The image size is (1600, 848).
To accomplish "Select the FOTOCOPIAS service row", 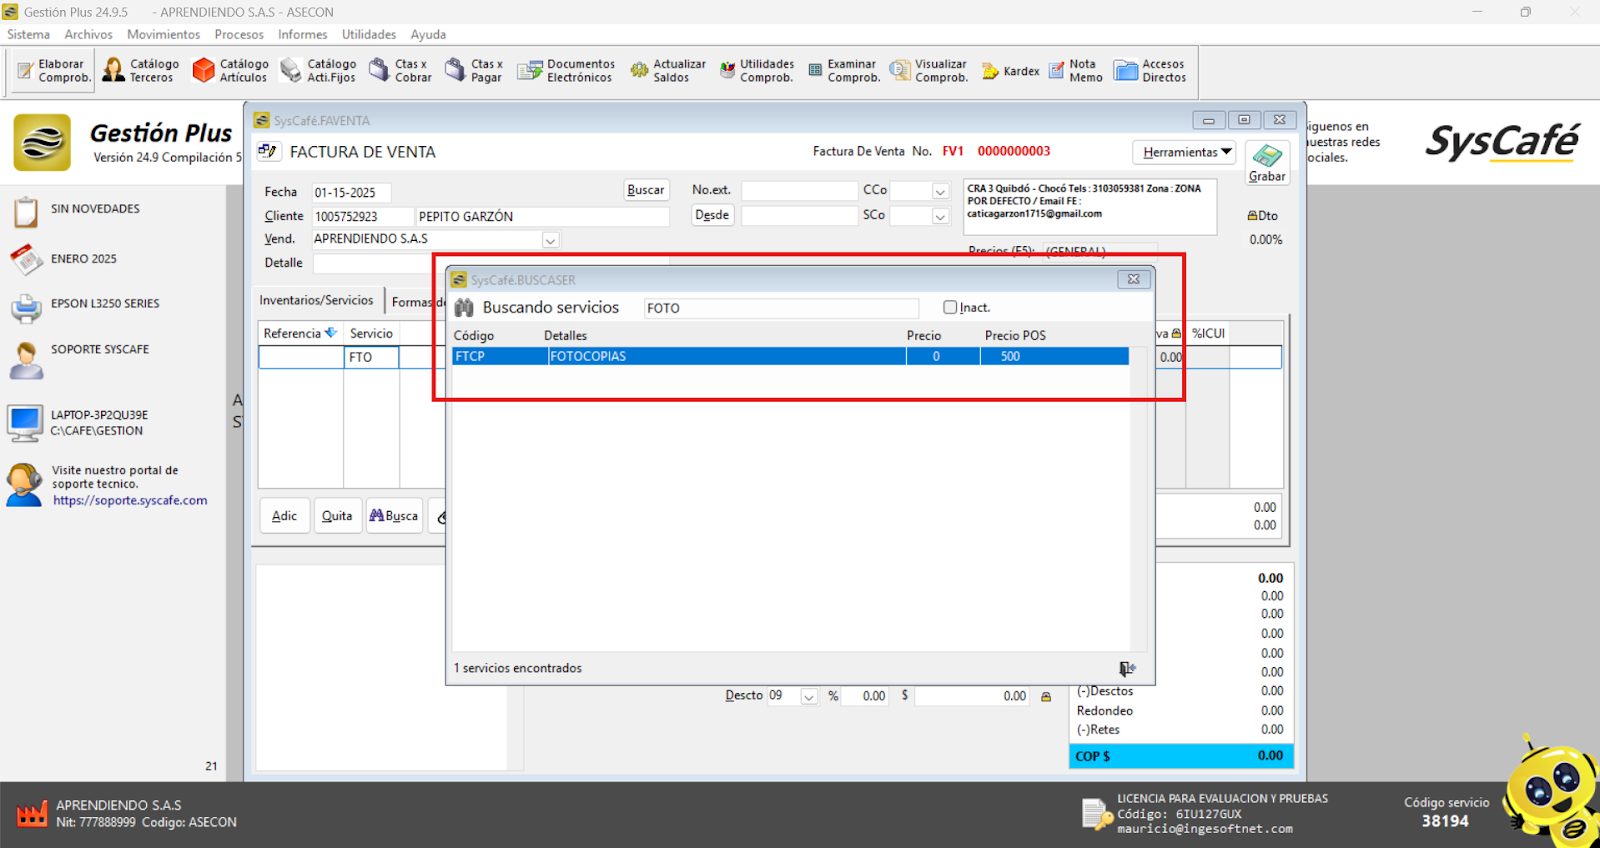I will (725, 357).
